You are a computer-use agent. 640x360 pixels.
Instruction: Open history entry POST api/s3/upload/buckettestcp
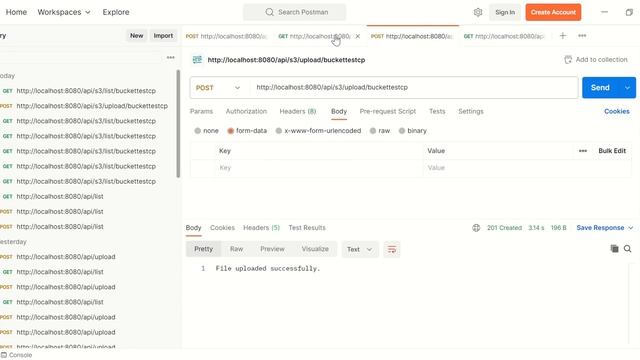click(84, 106)
